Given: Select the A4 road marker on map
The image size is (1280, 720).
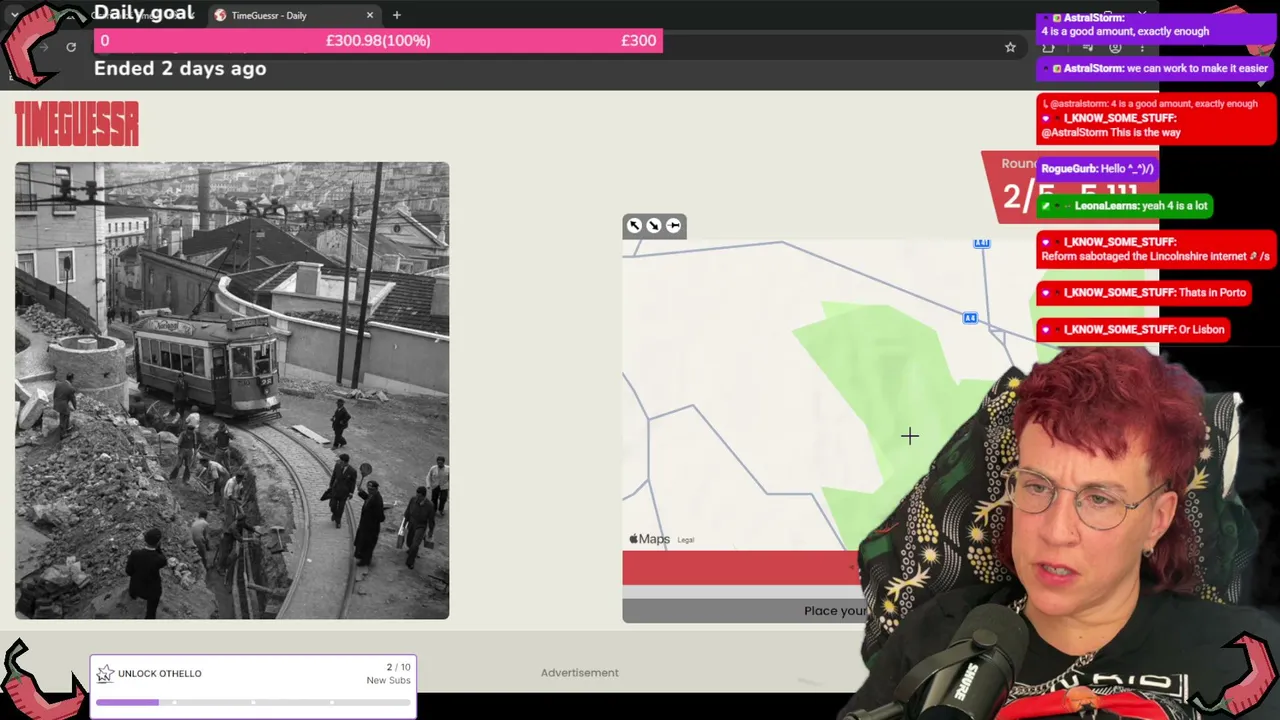Looking at the screenshot, I should coord(970,318).
